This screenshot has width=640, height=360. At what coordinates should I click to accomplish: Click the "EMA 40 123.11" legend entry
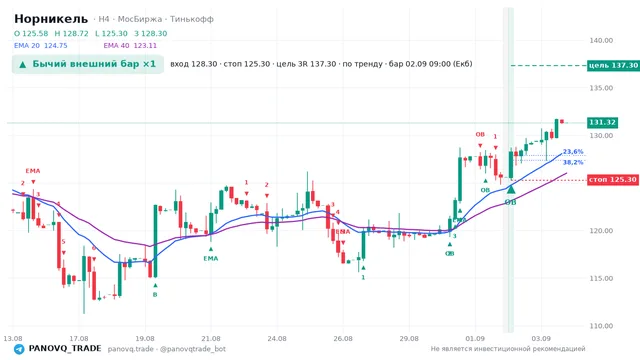point(130,45)
